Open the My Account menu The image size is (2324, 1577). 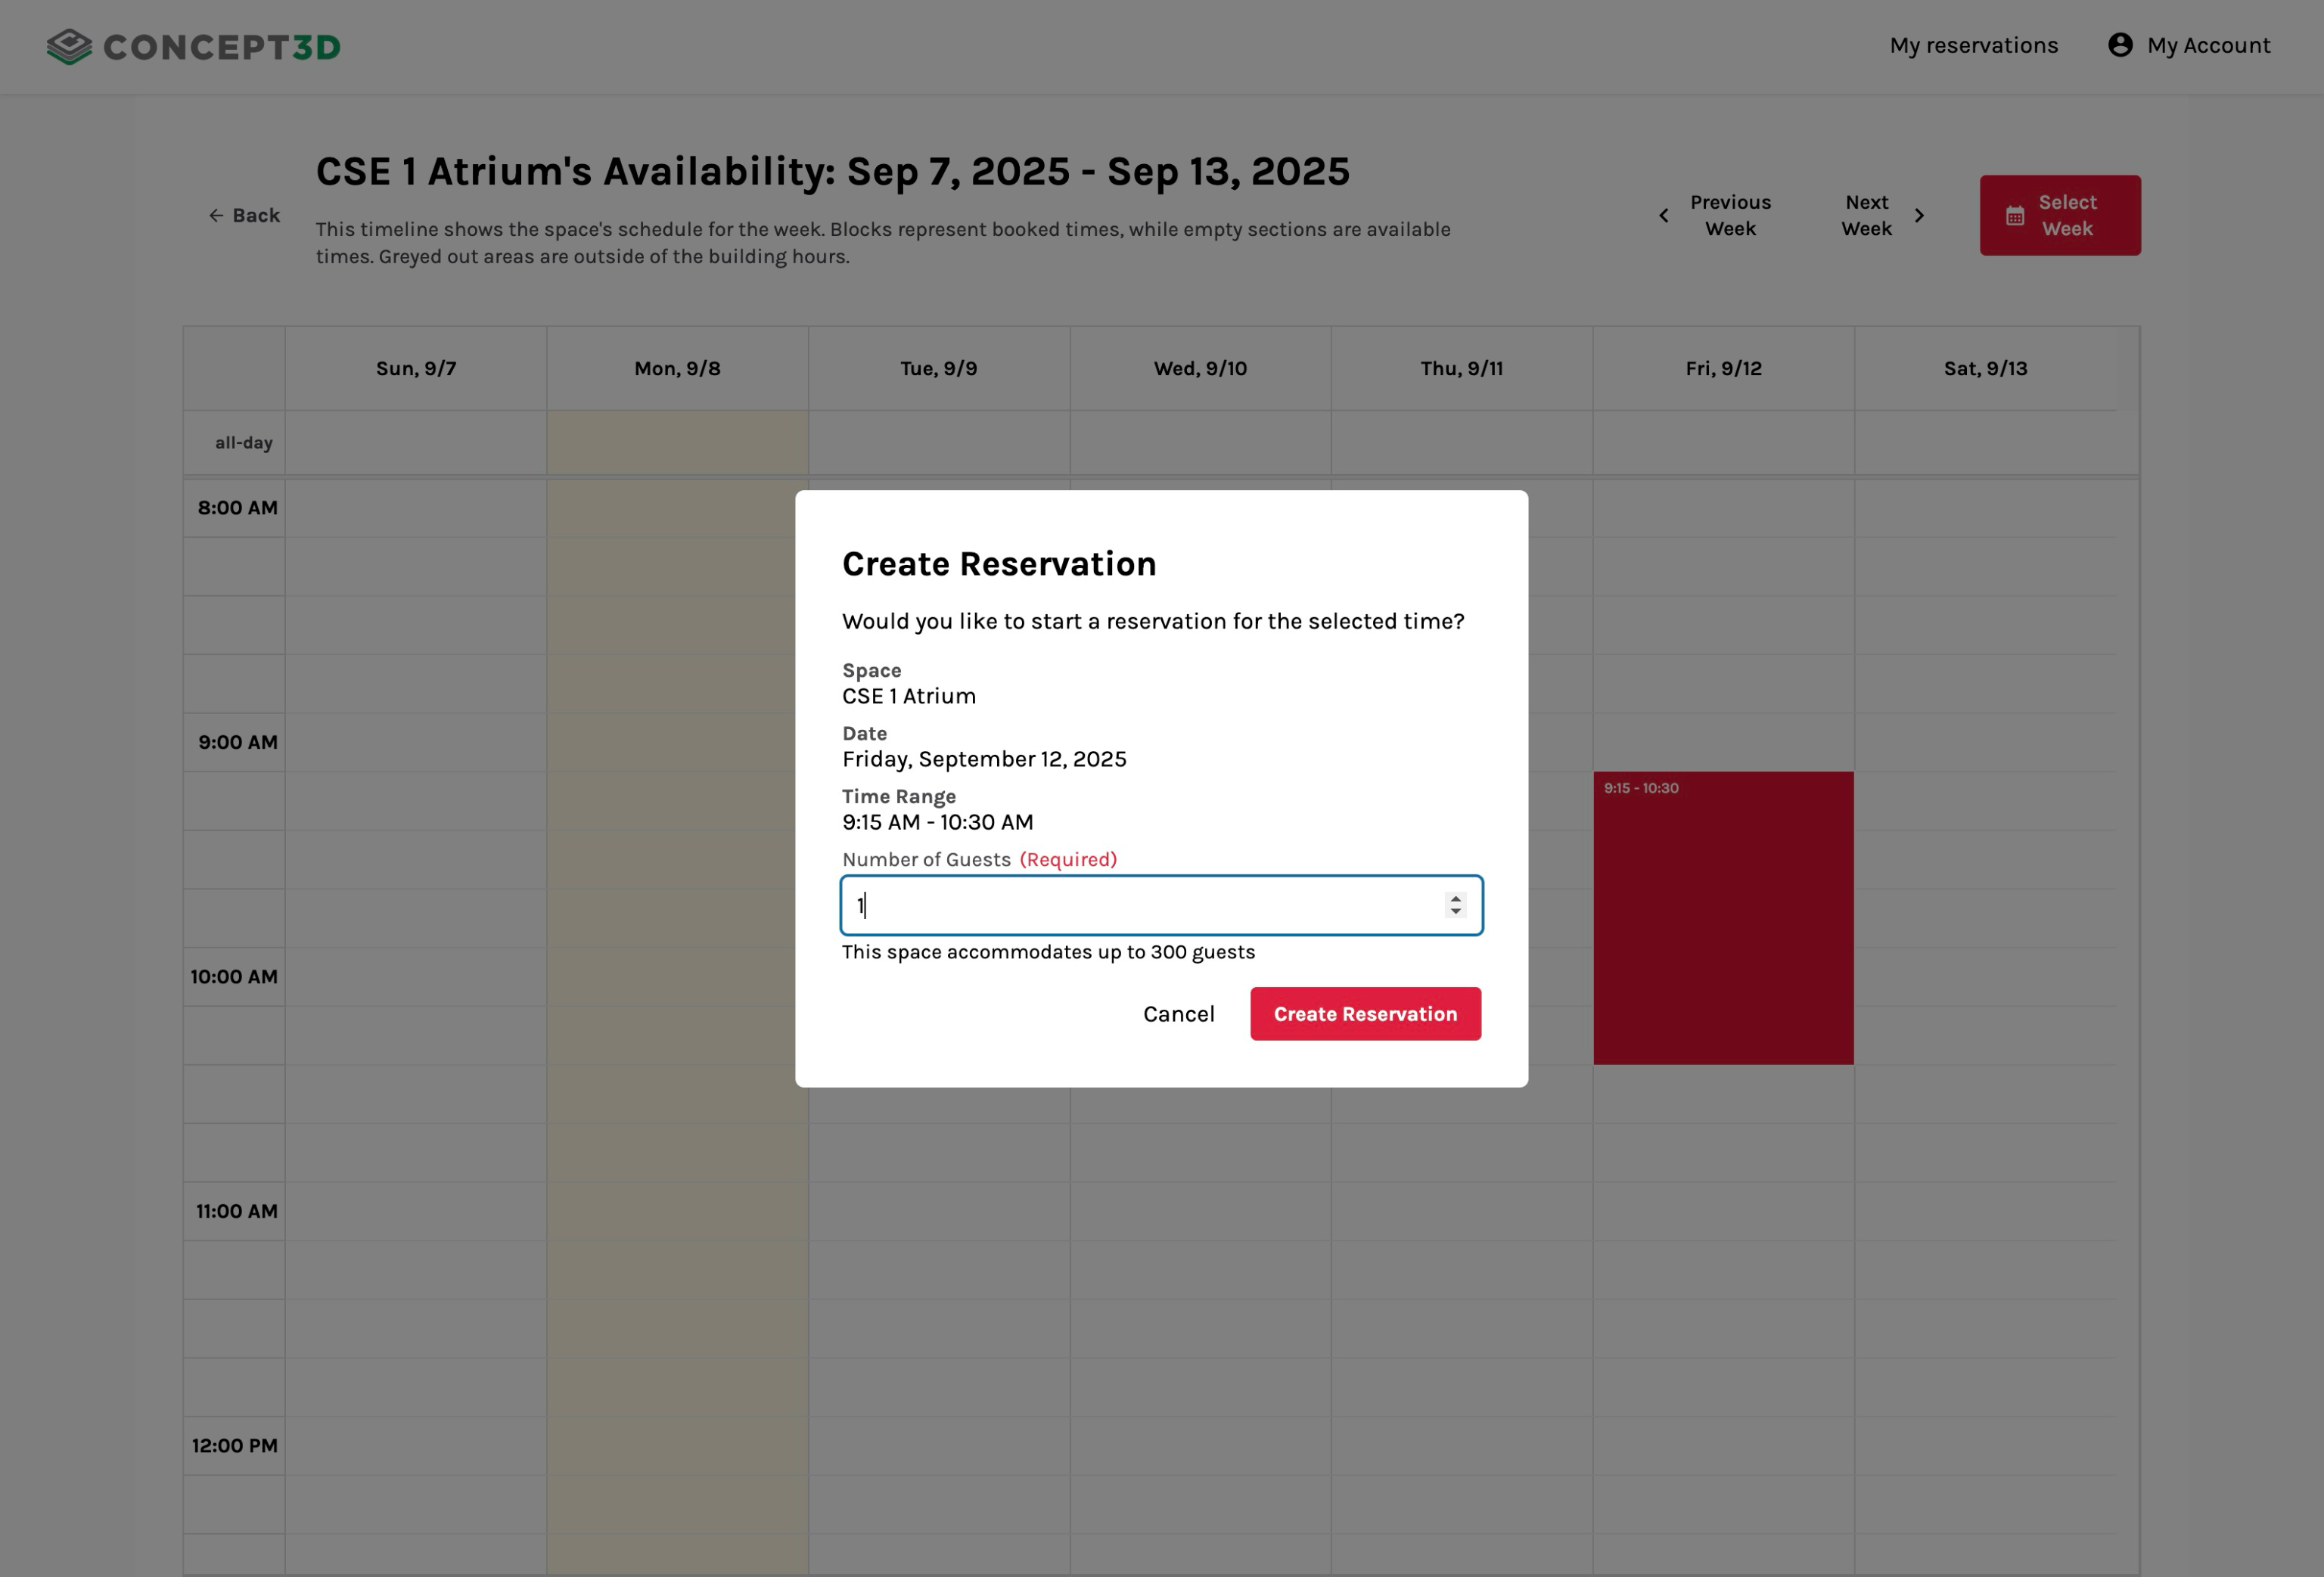tap(2208, 46)
